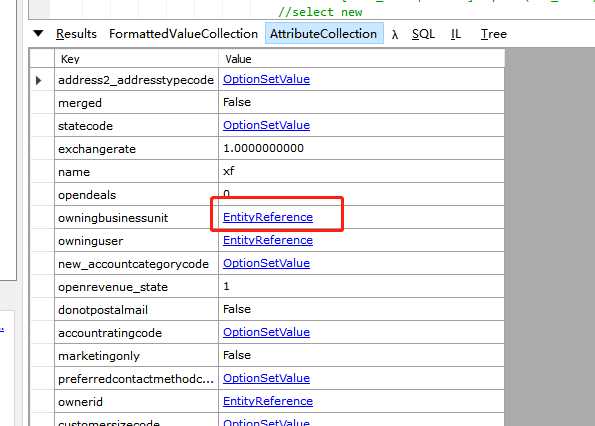This screenshot has height=426, width=595.
Task: Select the opendeals key cell
Action: (137, 195)
